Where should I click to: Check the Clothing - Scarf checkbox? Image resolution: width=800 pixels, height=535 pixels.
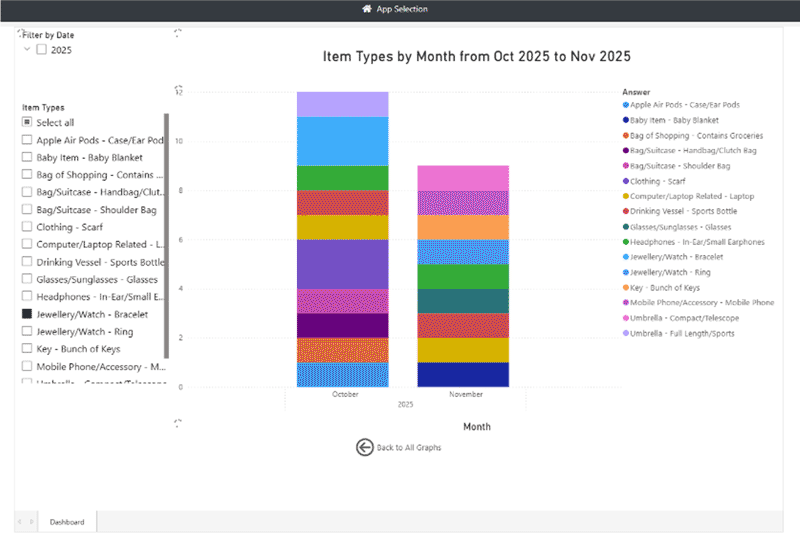(x=27, y=227)
